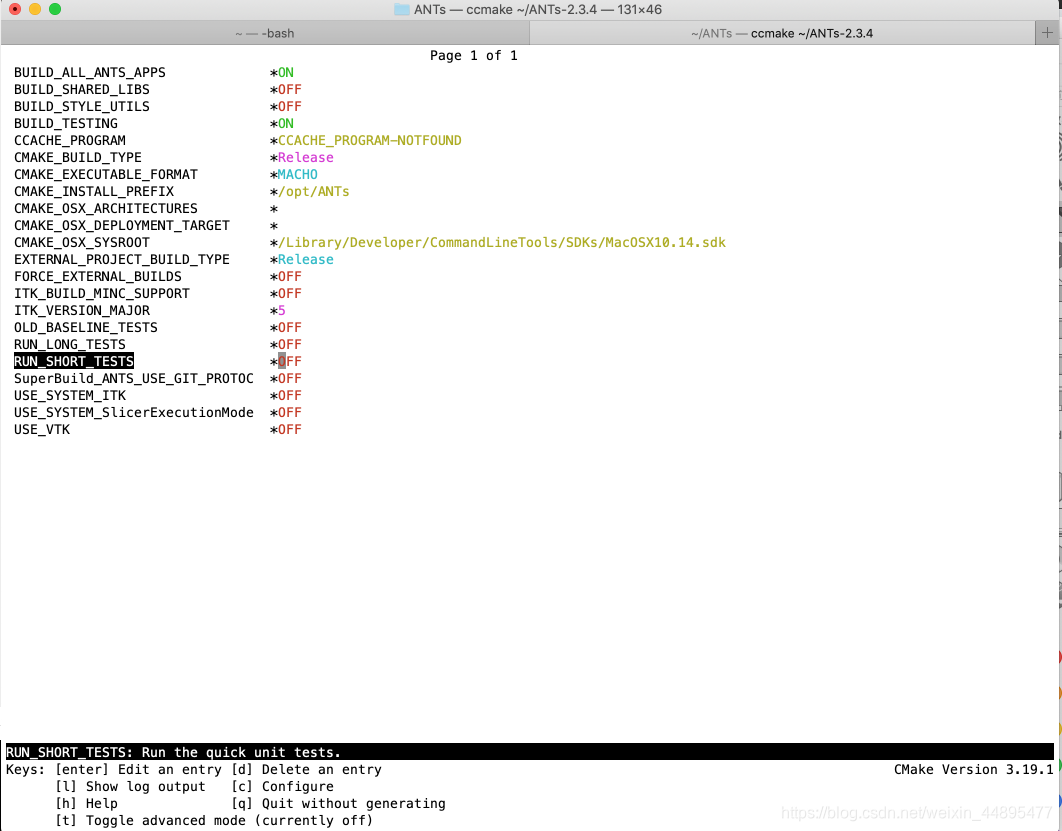The width and height of the screenshot is (1062, 831).
Task: Click the [t] Toggle advanced mode hint
Action: point(214,820)
